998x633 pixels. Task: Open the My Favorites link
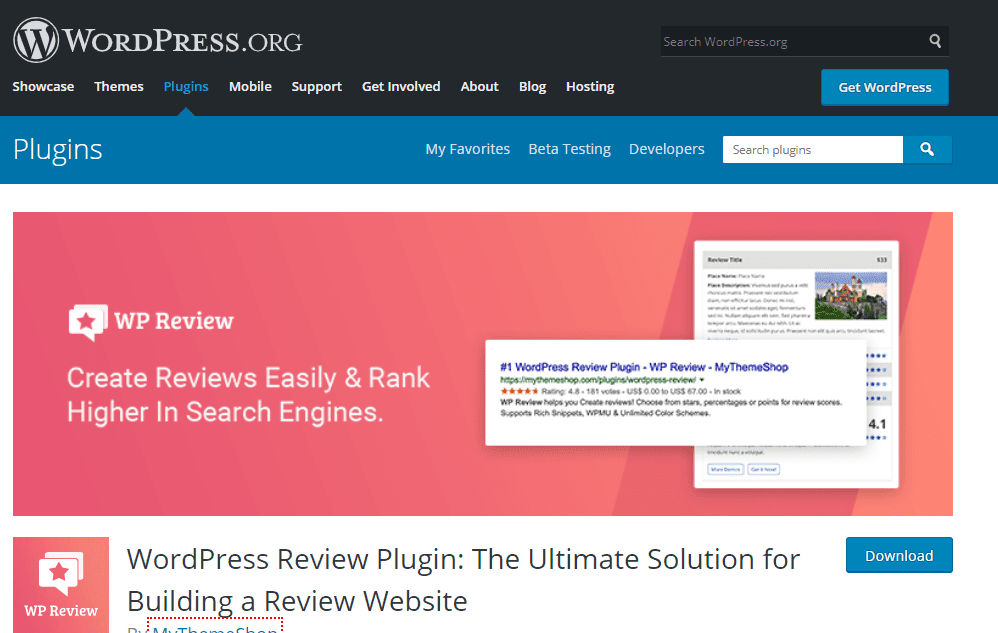(467, 149)
